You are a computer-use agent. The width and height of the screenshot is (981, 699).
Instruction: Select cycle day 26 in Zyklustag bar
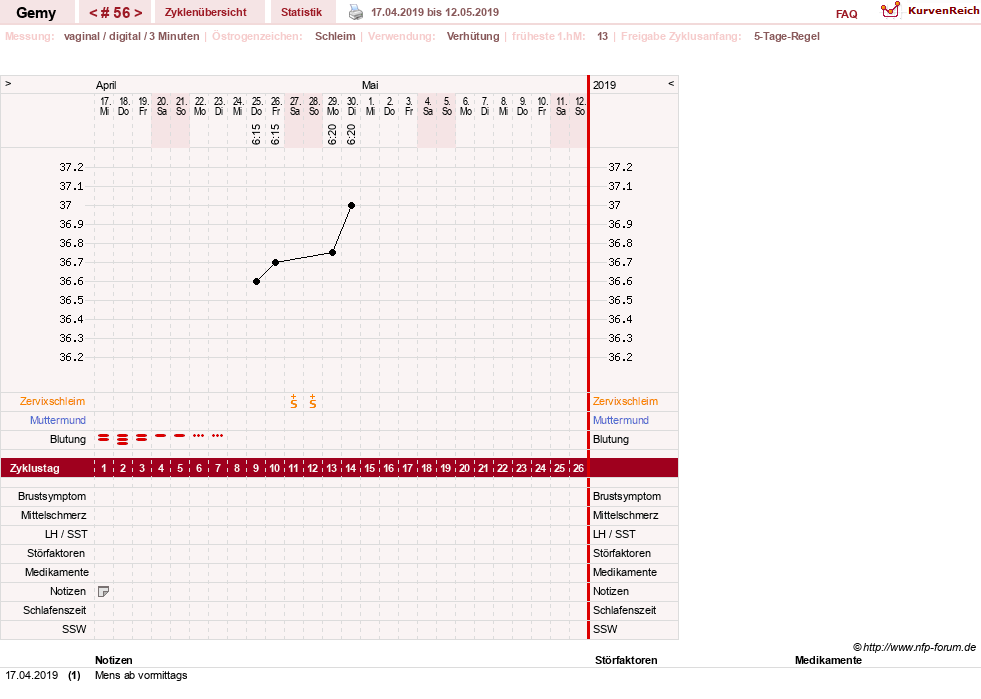[x=579, y=468]
